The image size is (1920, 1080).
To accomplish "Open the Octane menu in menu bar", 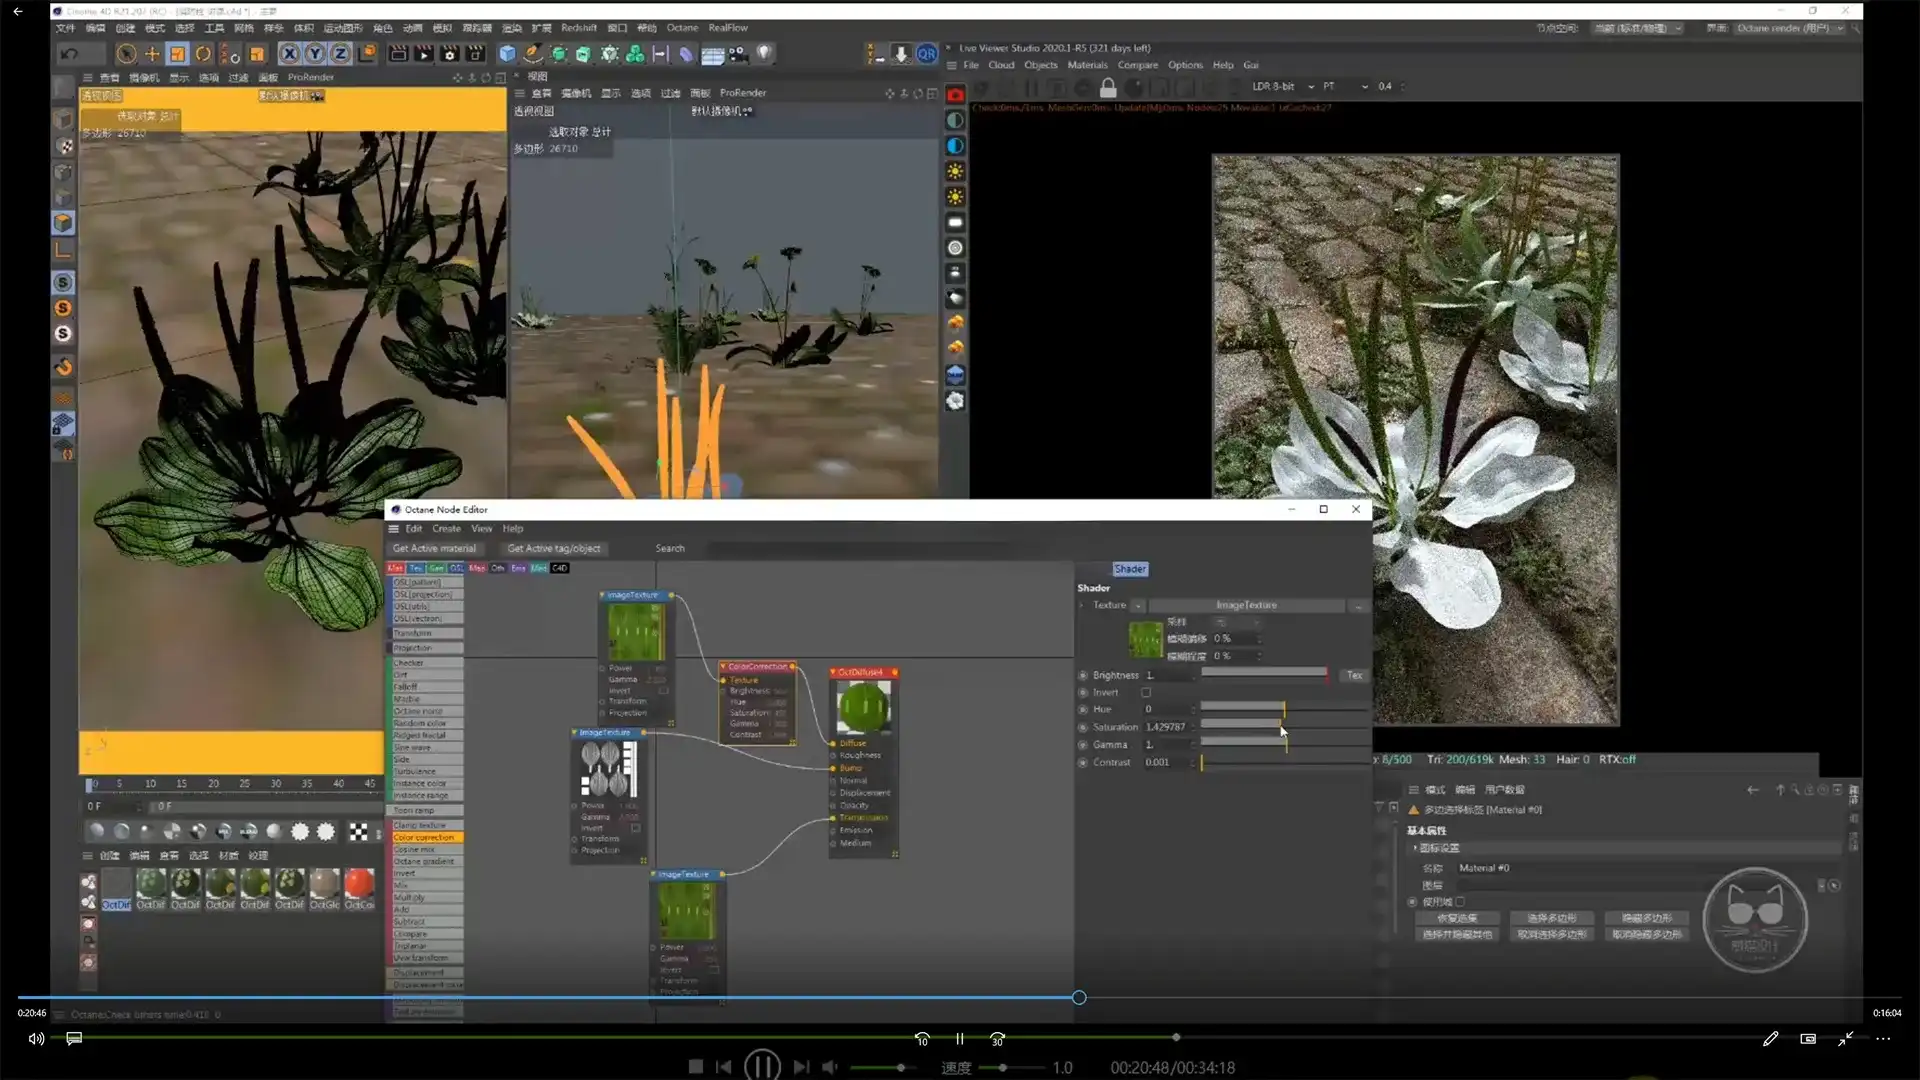I will tap(682, 28).
